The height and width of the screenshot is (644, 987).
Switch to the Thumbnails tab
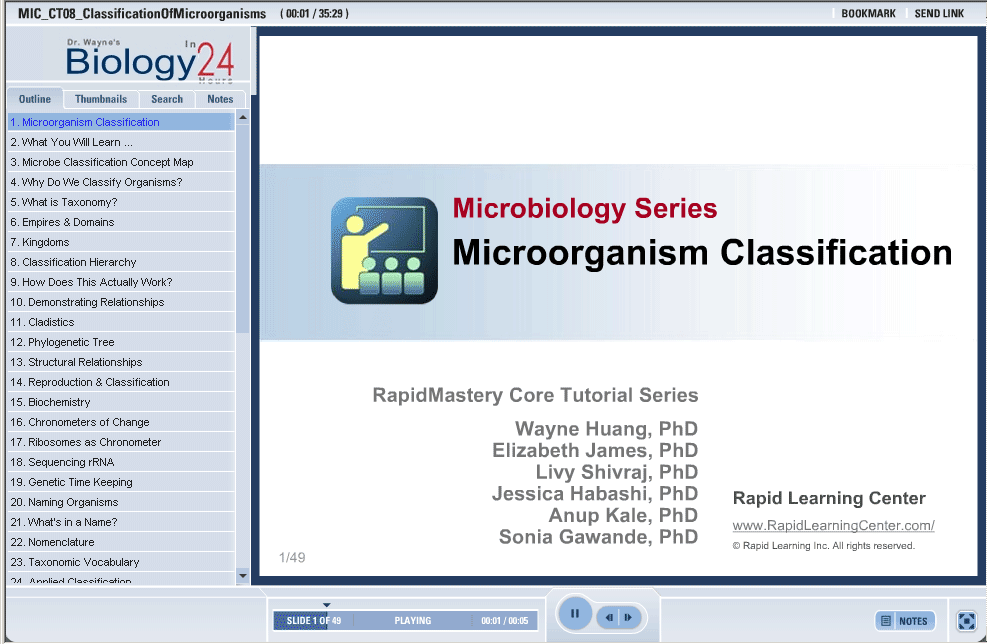[101, 99]
